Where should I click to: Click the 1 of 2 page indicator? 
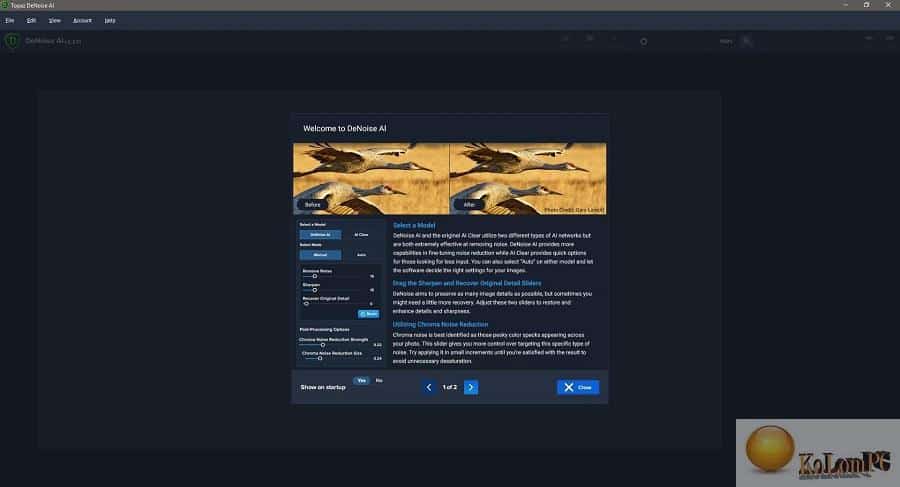(x=450, y=387)
